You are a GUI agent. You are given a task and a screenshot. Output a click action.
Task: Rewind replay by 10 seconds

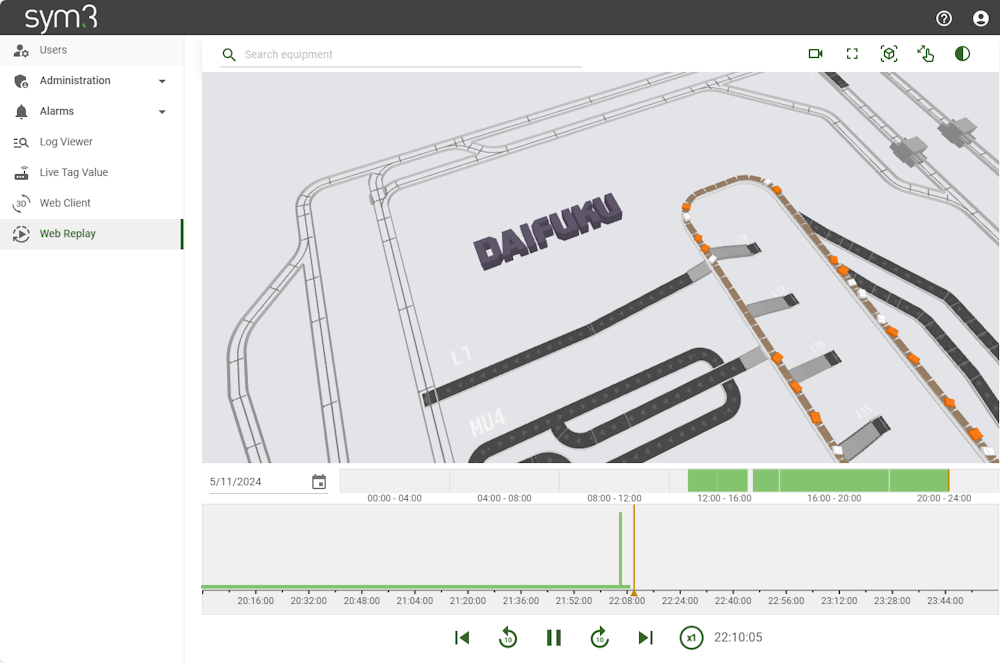508,638
